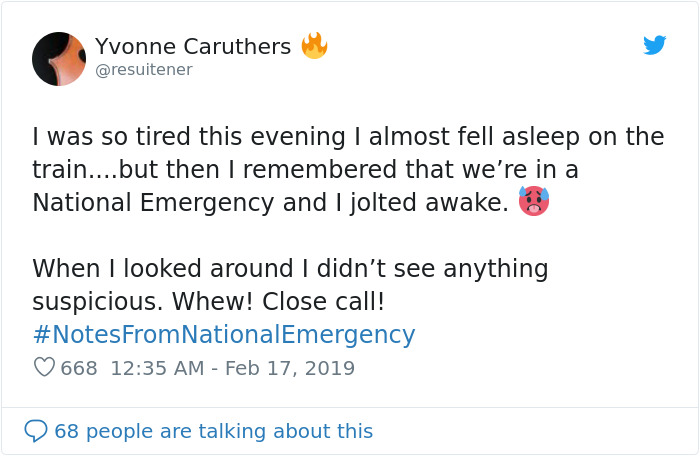
Task: Click the fire emoji beside the name
Action: (x=314, y=46)
